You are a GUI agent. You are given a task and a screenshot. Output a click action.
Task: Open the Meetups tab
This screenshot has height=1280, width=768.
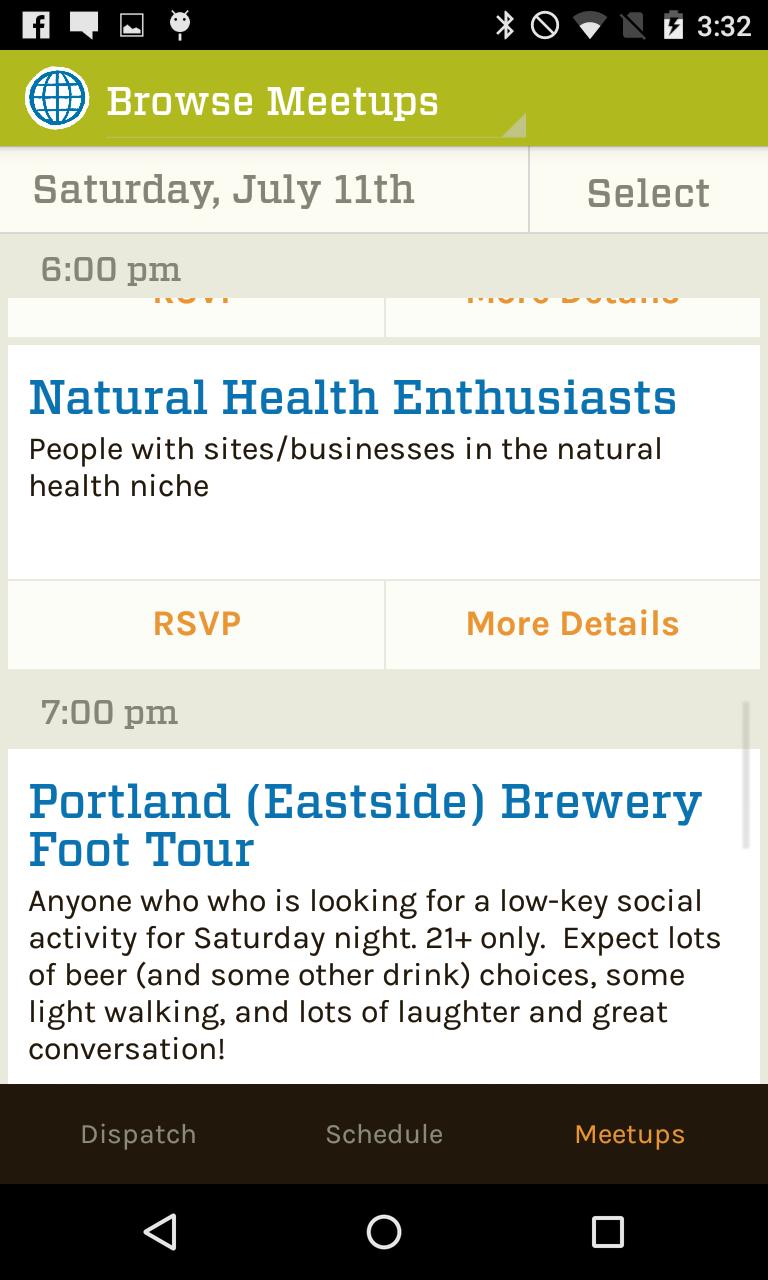630,1134
